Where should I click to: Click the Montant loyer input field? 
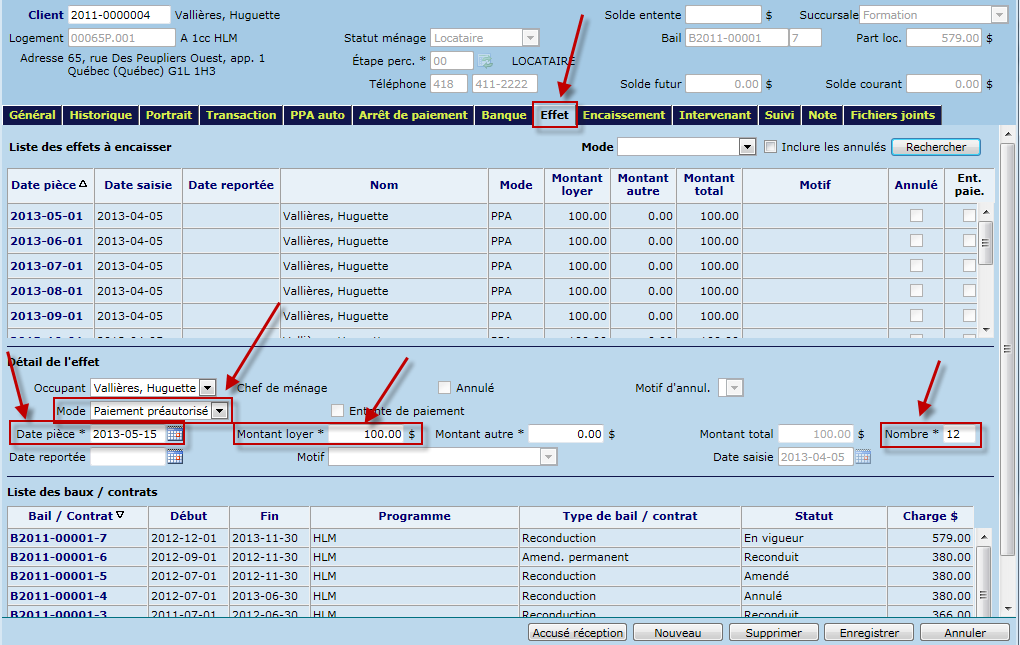coord(365,435)
